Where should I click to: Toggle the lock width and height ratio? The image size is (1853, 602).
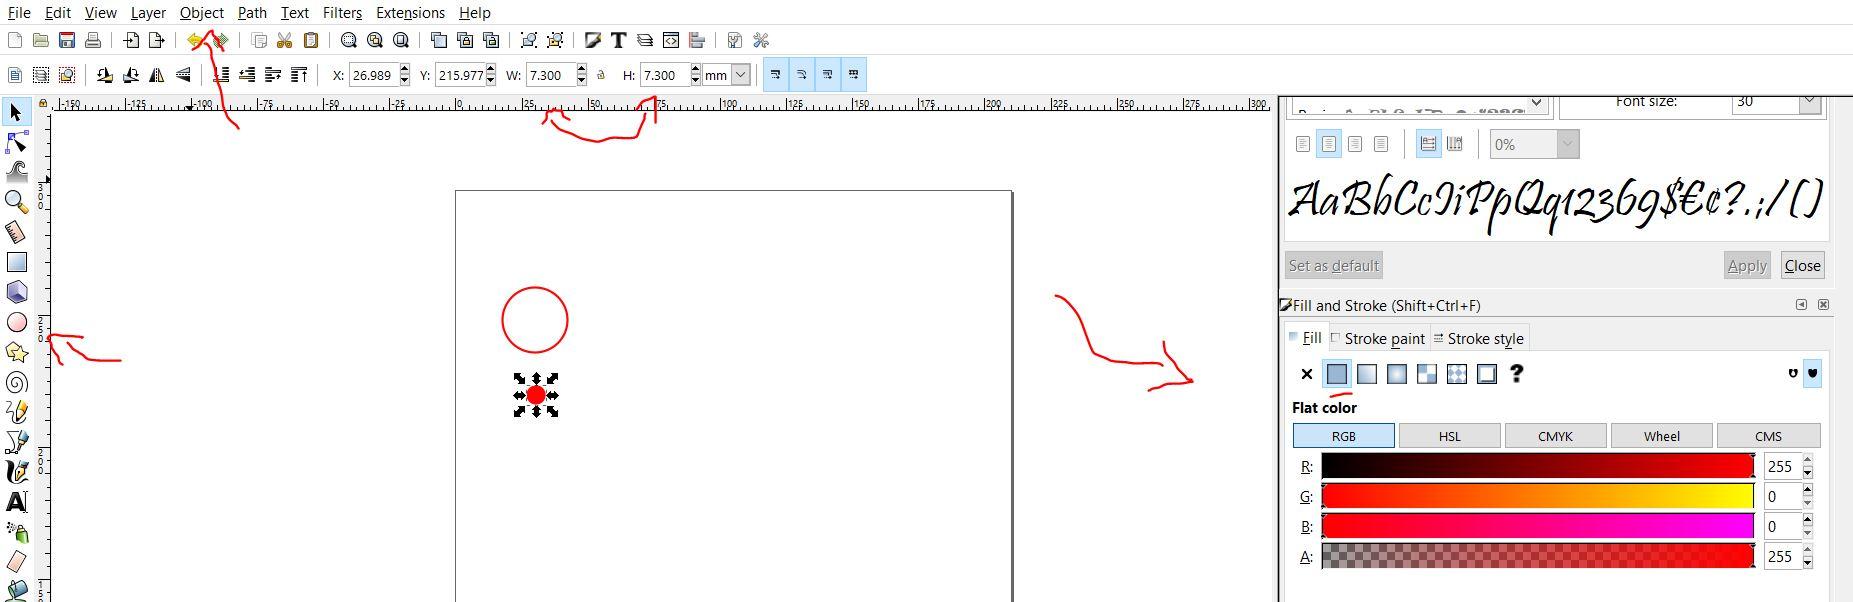(601, 75)
